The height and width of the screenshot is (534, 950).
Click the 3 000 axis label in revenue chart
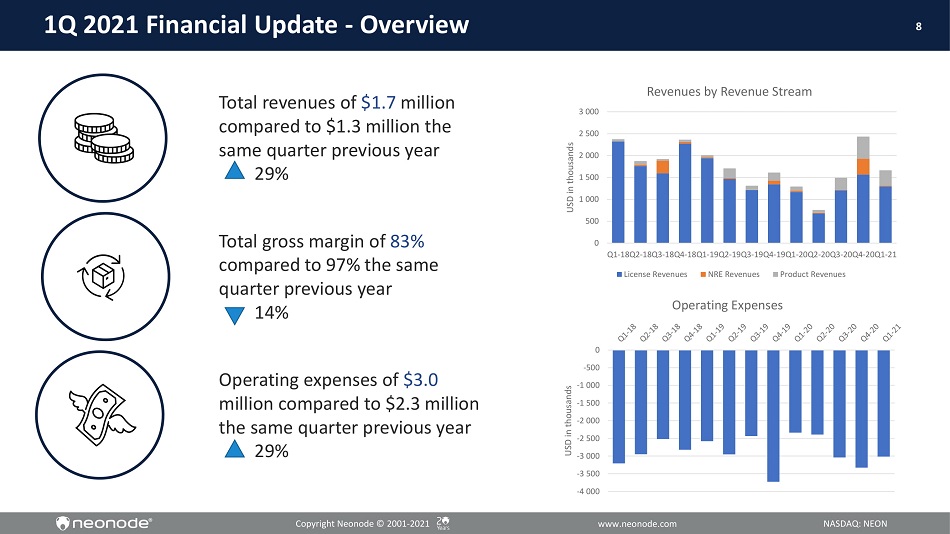(588, 112)
